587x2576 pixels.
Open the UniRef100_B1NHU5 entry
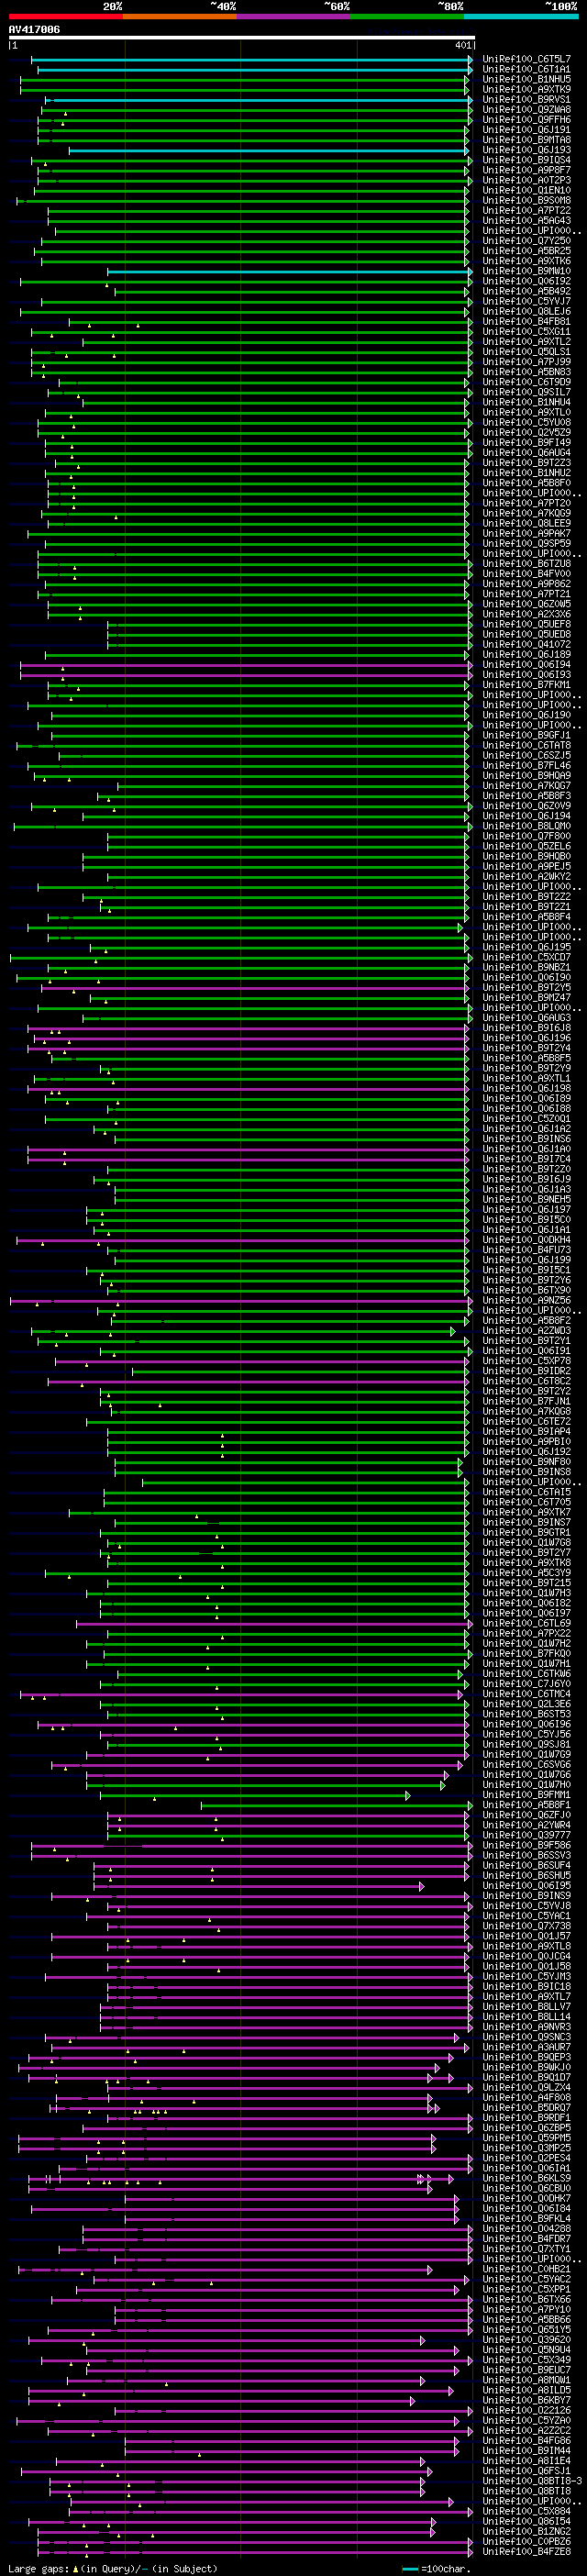click(527, 79)
